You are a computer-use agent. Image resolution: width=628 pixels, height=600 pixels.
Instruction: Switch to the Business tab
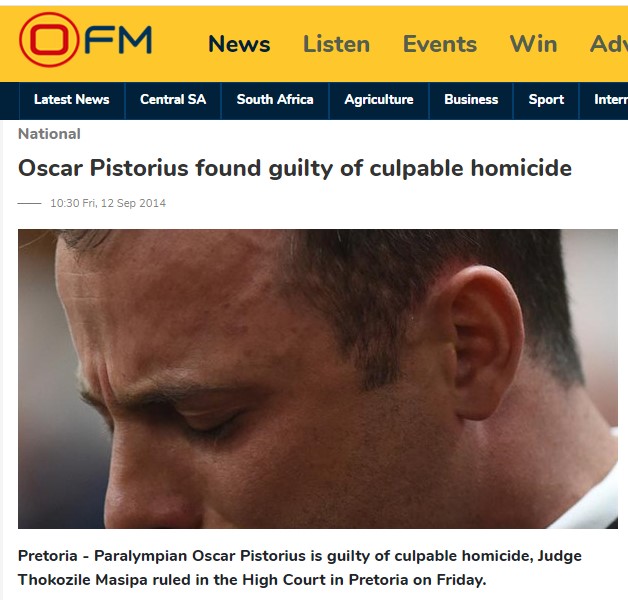(471, 99)
